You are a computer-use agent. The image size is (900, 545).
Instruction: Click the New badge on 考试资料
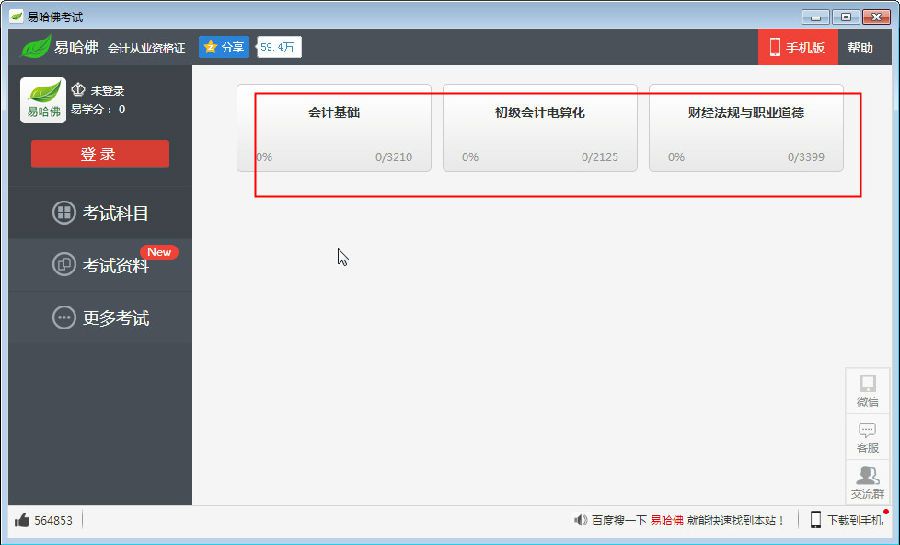click(159, 252)
